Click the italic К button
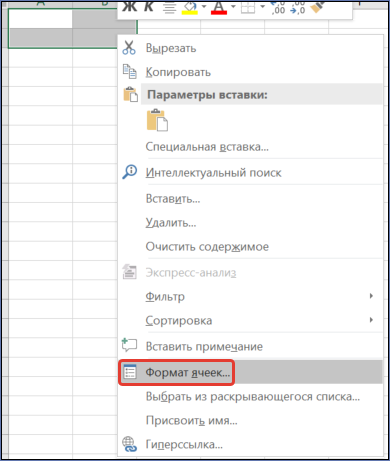This screenshot has width=390, height=461. [x=149, y=7]
